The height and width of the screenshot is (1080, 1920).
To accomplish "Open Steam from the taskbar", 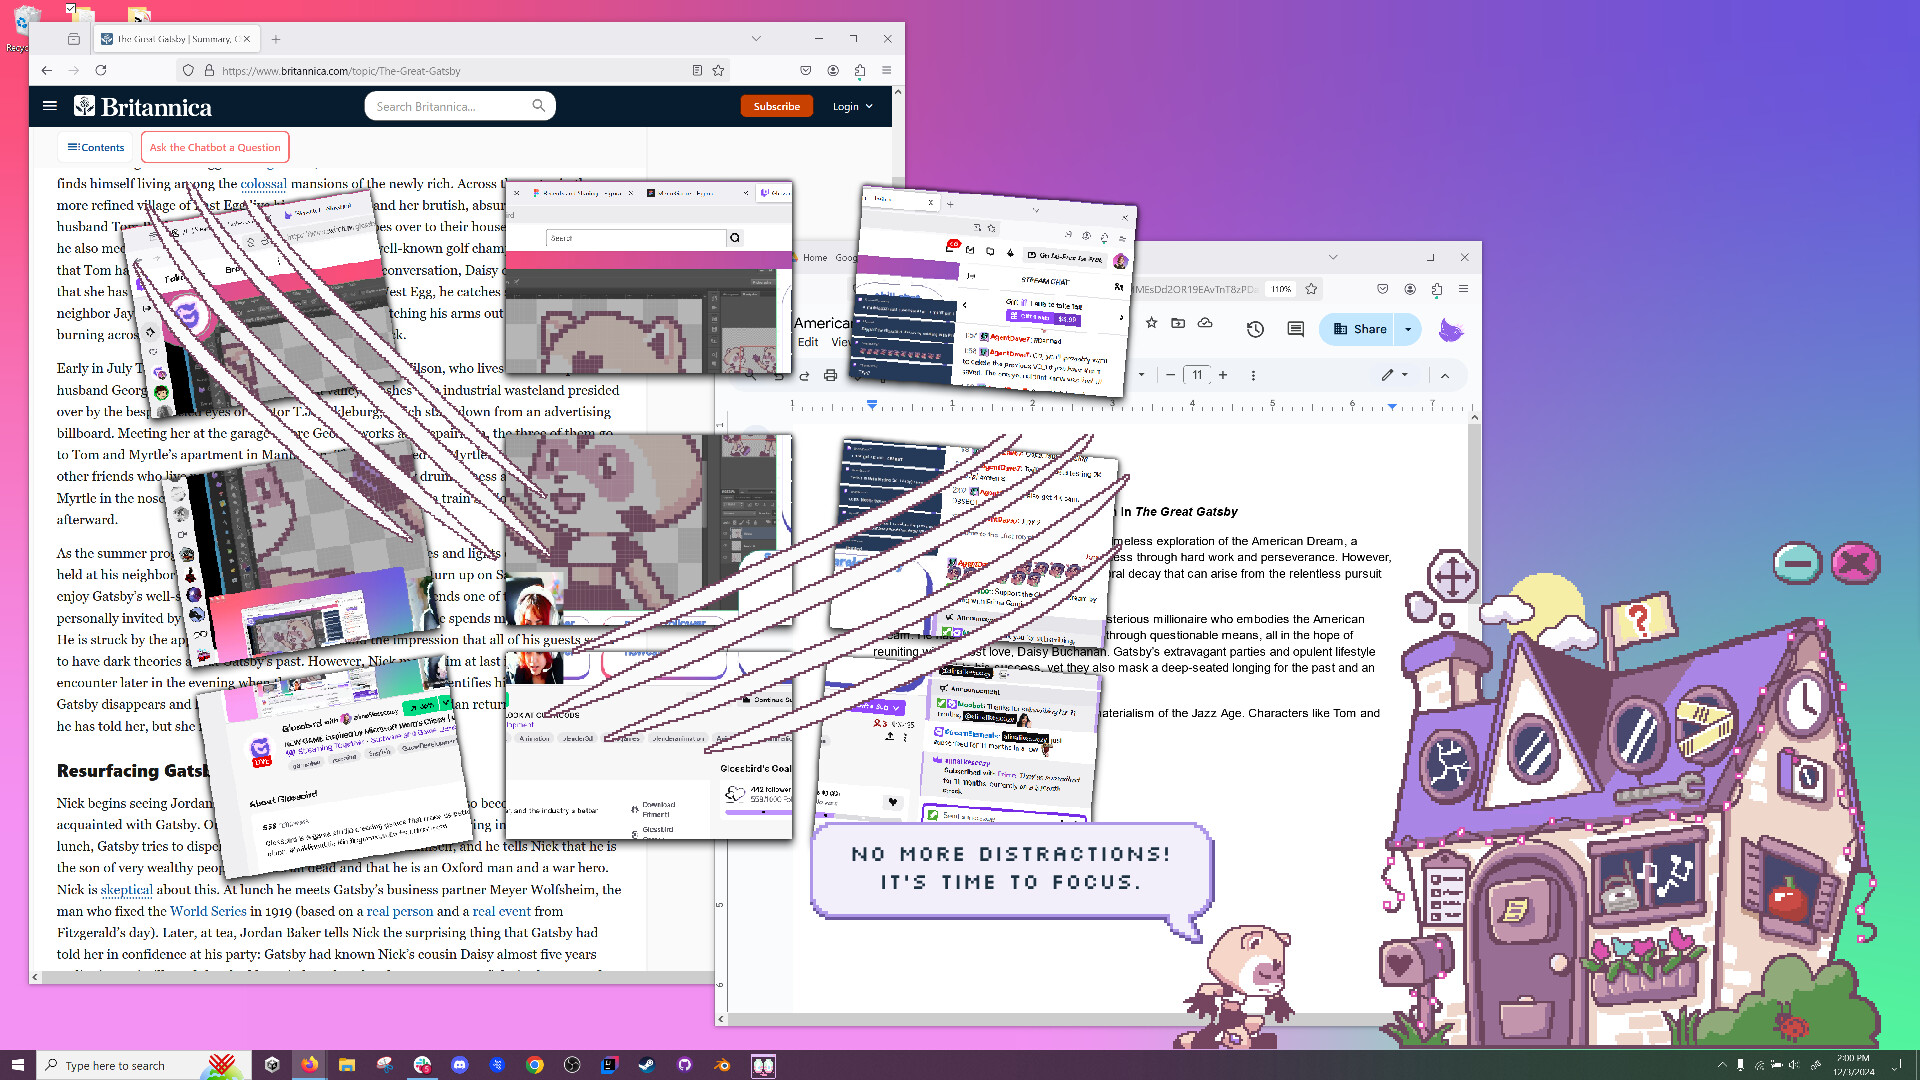I will pyautogui.click(x=647, y=1065).
